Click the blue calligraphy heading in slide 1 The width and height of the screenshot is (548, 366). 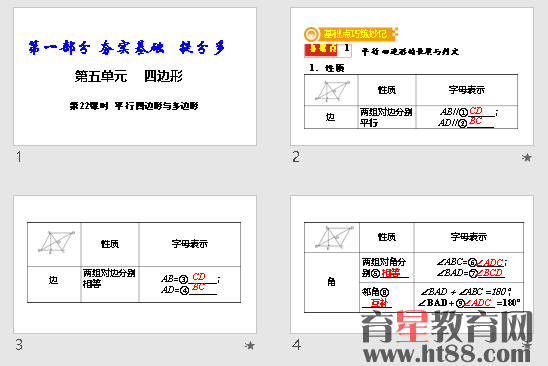click(127, 48)
